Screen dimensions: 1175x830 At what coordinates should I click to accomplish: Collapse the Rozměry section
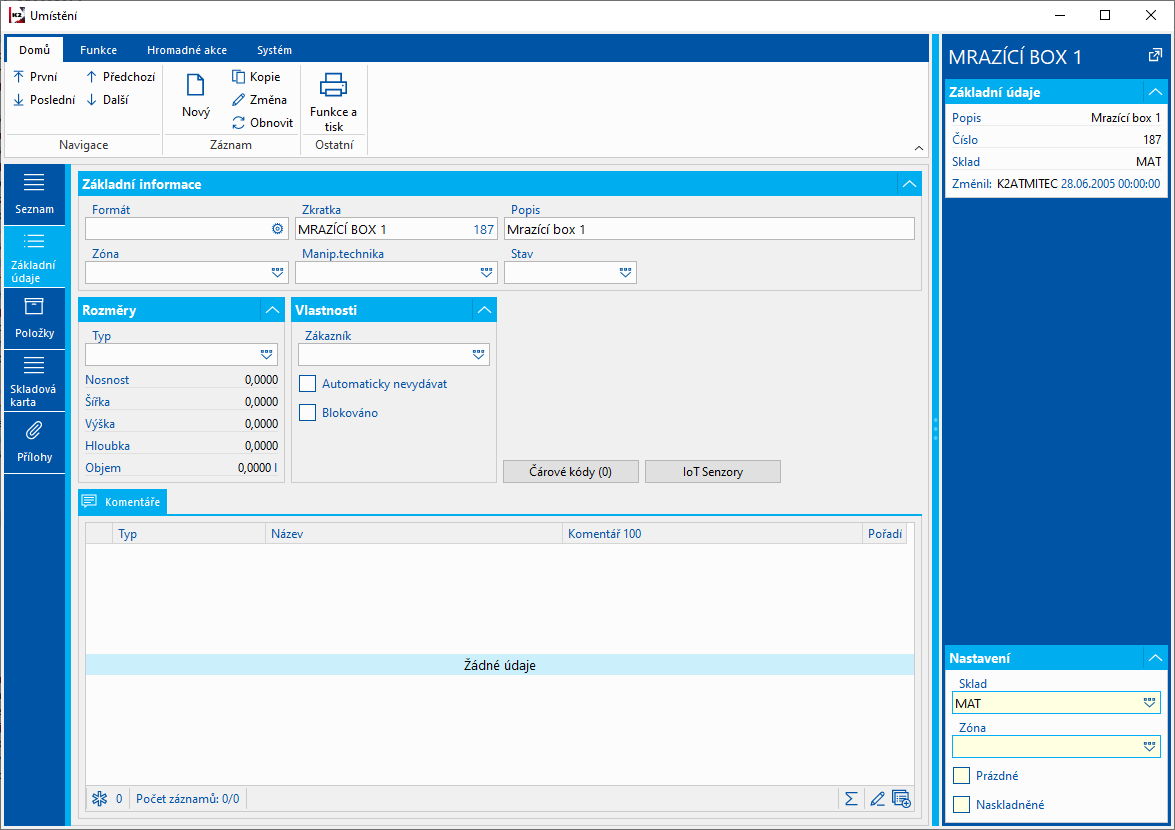tap(271, 310)
